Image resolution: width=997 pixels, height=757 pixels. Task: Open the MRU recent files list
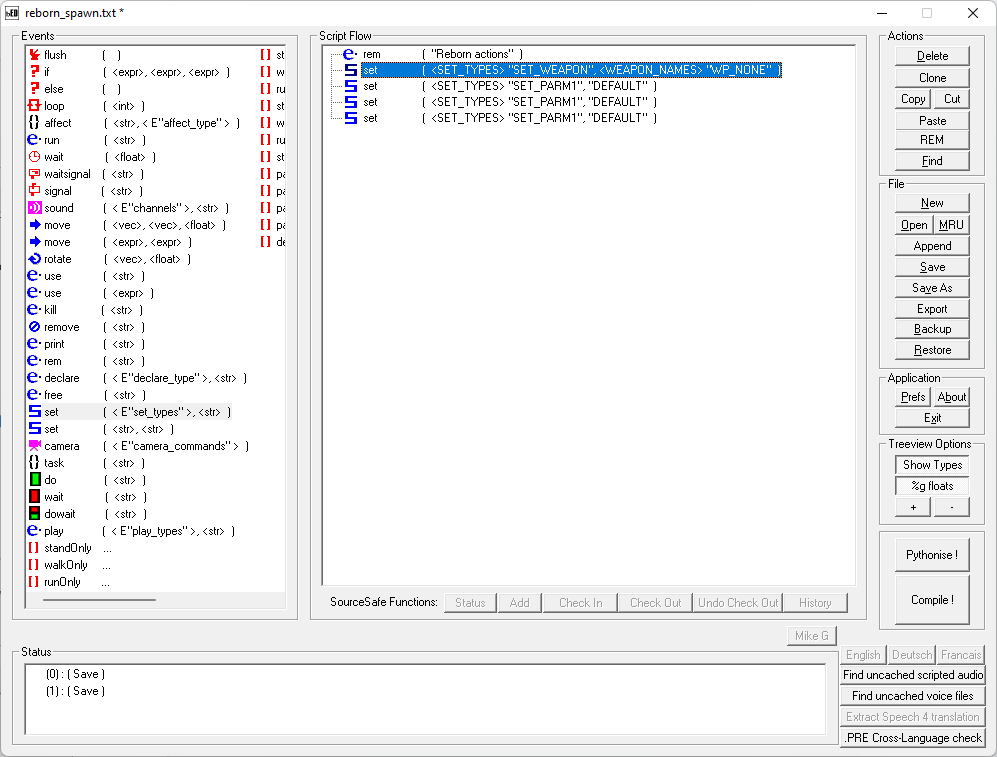click(x=951, y=225)
